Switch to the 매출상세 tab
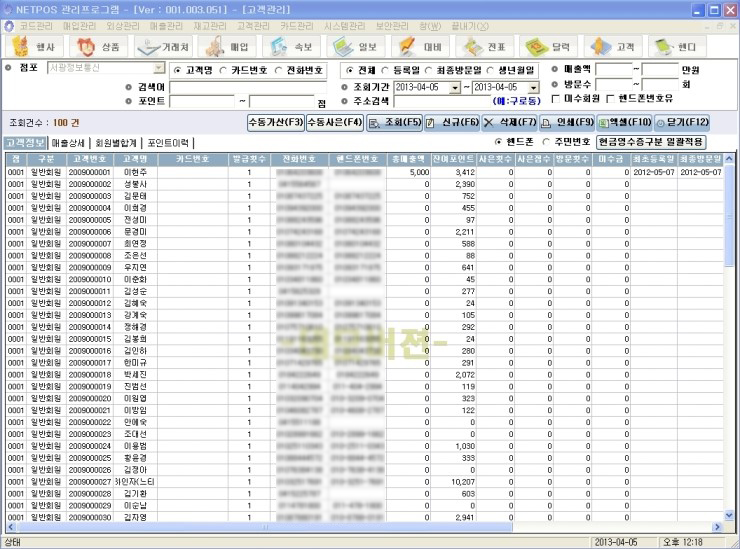The height and width of the screenshot is (549, 740). (68, 143)
